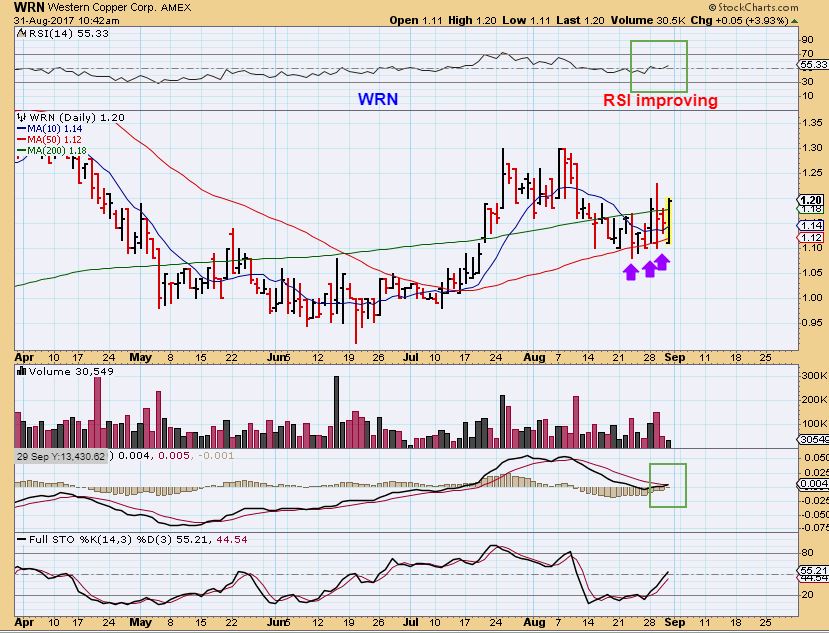The height and width of the screenshot is (633, 829).
Task: Click the Sep label on bottom date axis
Action: pos(675,622)
